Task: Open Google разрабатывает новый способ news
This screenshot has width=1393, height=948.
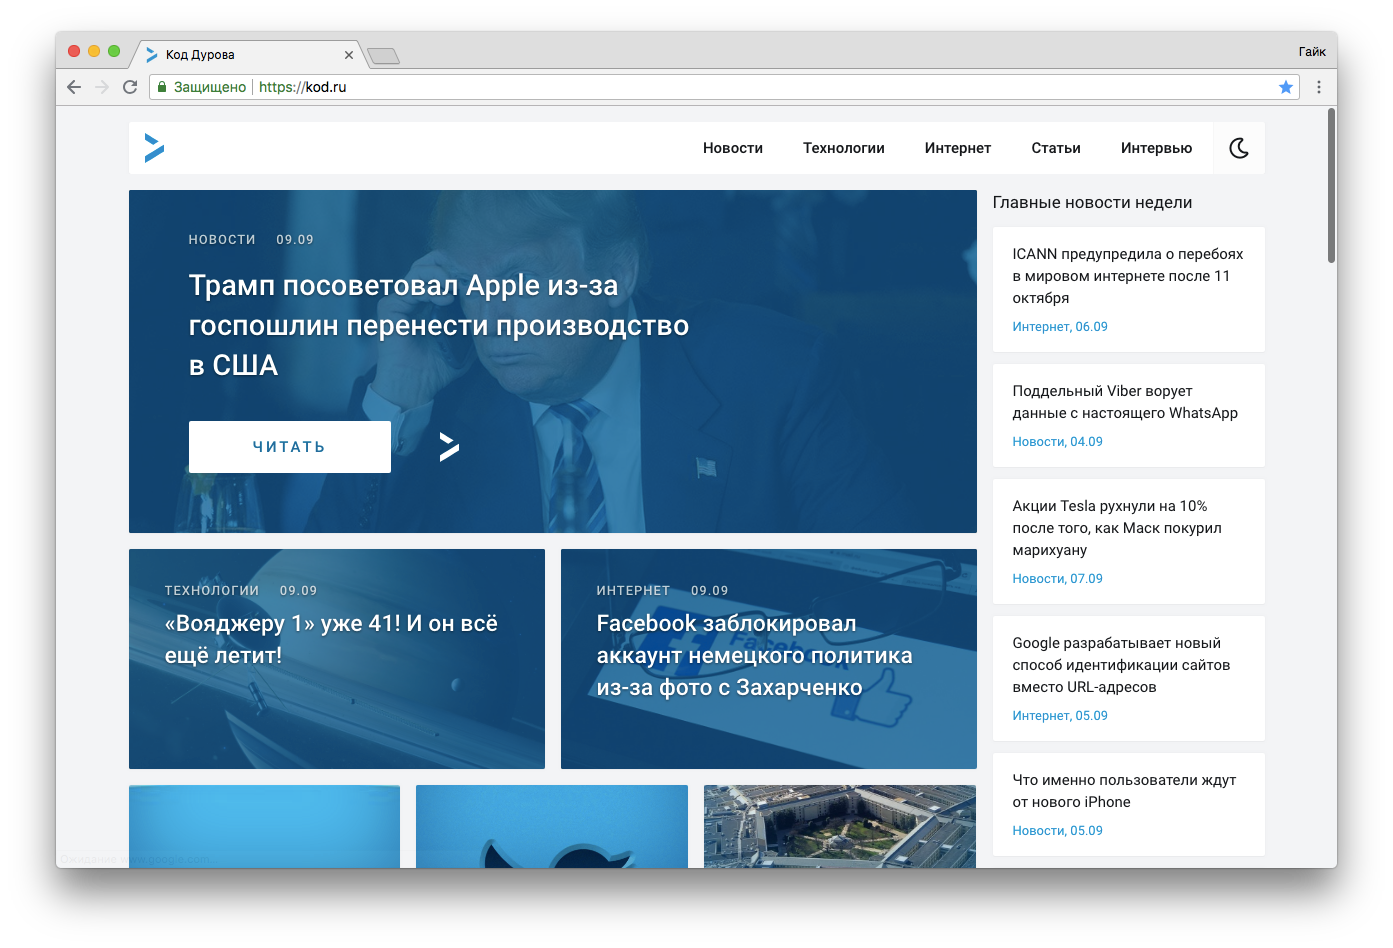Action: tap(1121, 665)
